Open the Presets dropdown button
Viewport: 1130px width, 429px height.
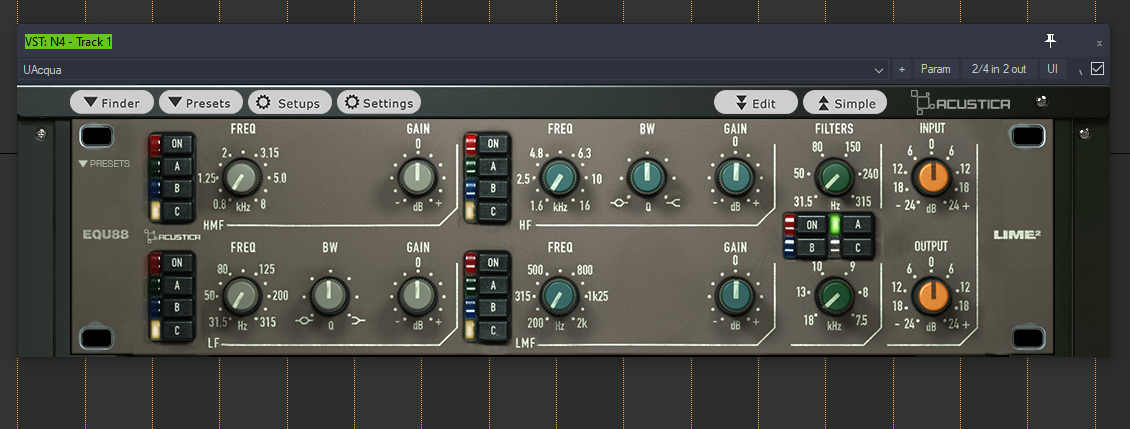200,102
